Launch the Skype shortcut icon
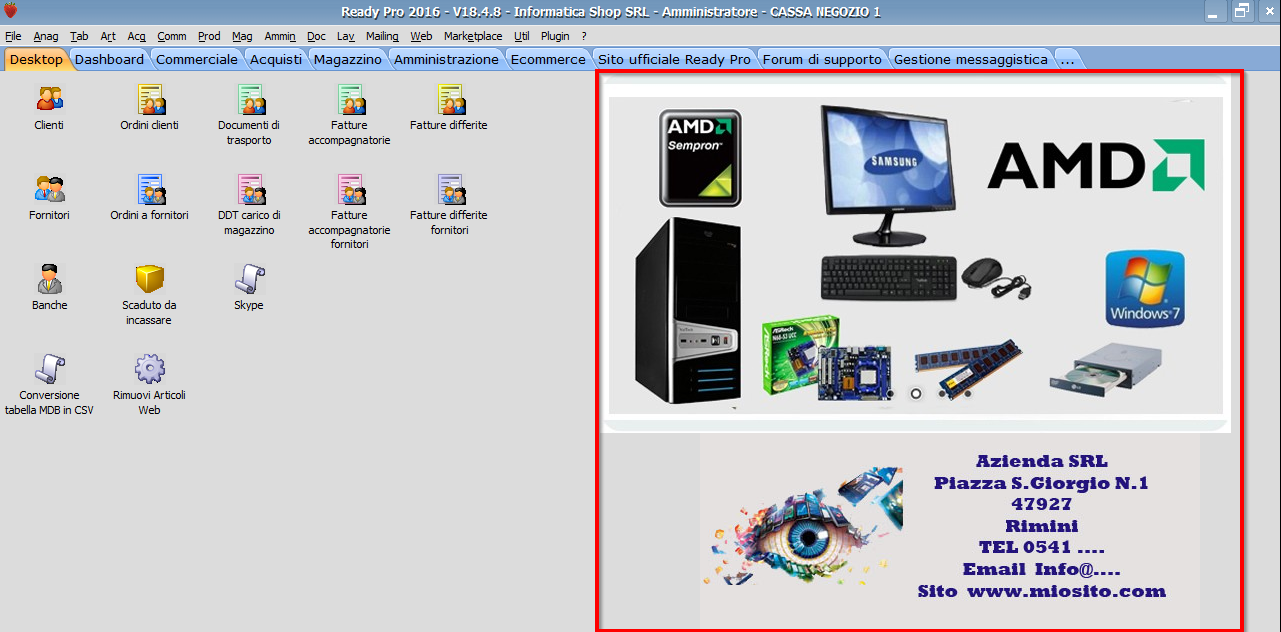The width and height of the screenshot is (1281, 632). coord(249,279)
